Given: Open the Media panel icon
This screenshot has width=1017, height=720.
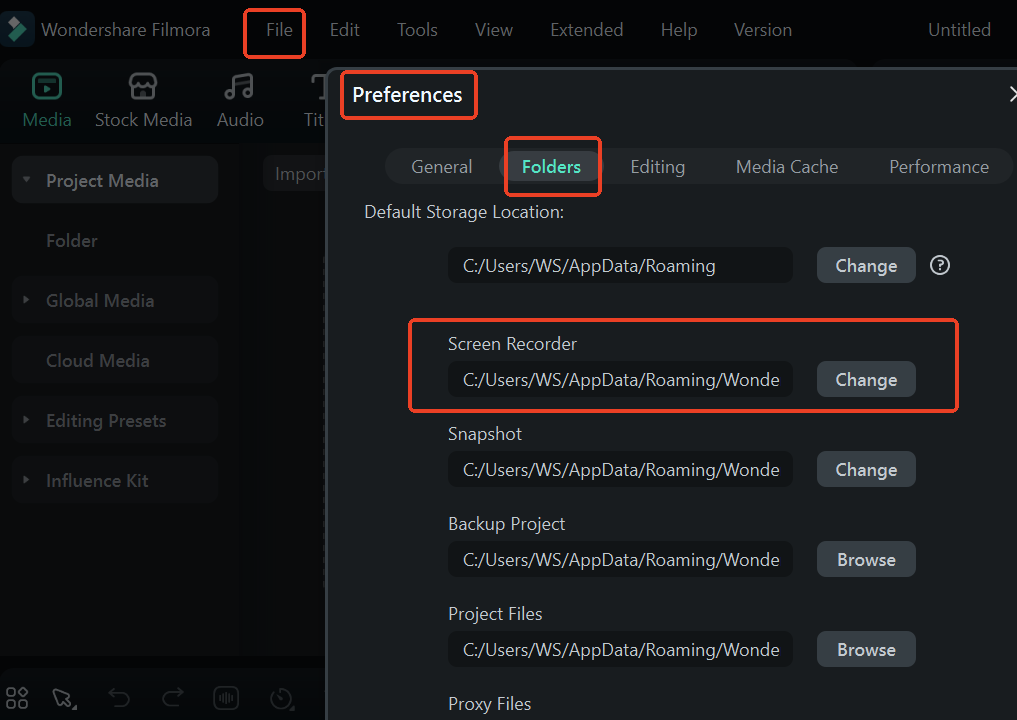Looking at the screenshot, I should pyautogui.click(x=46, y=88).
